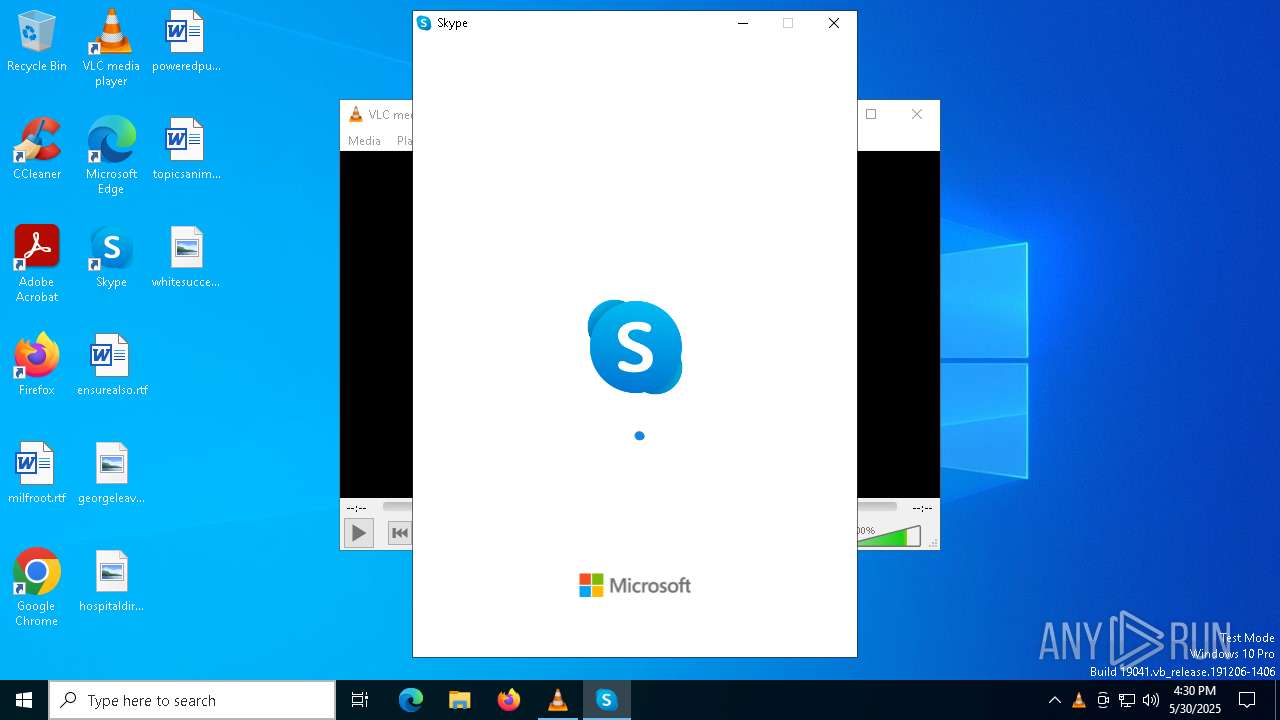This screenshot has height=720, width=1280.
Task: Close the VLC media player window
Action: (917, 114)
